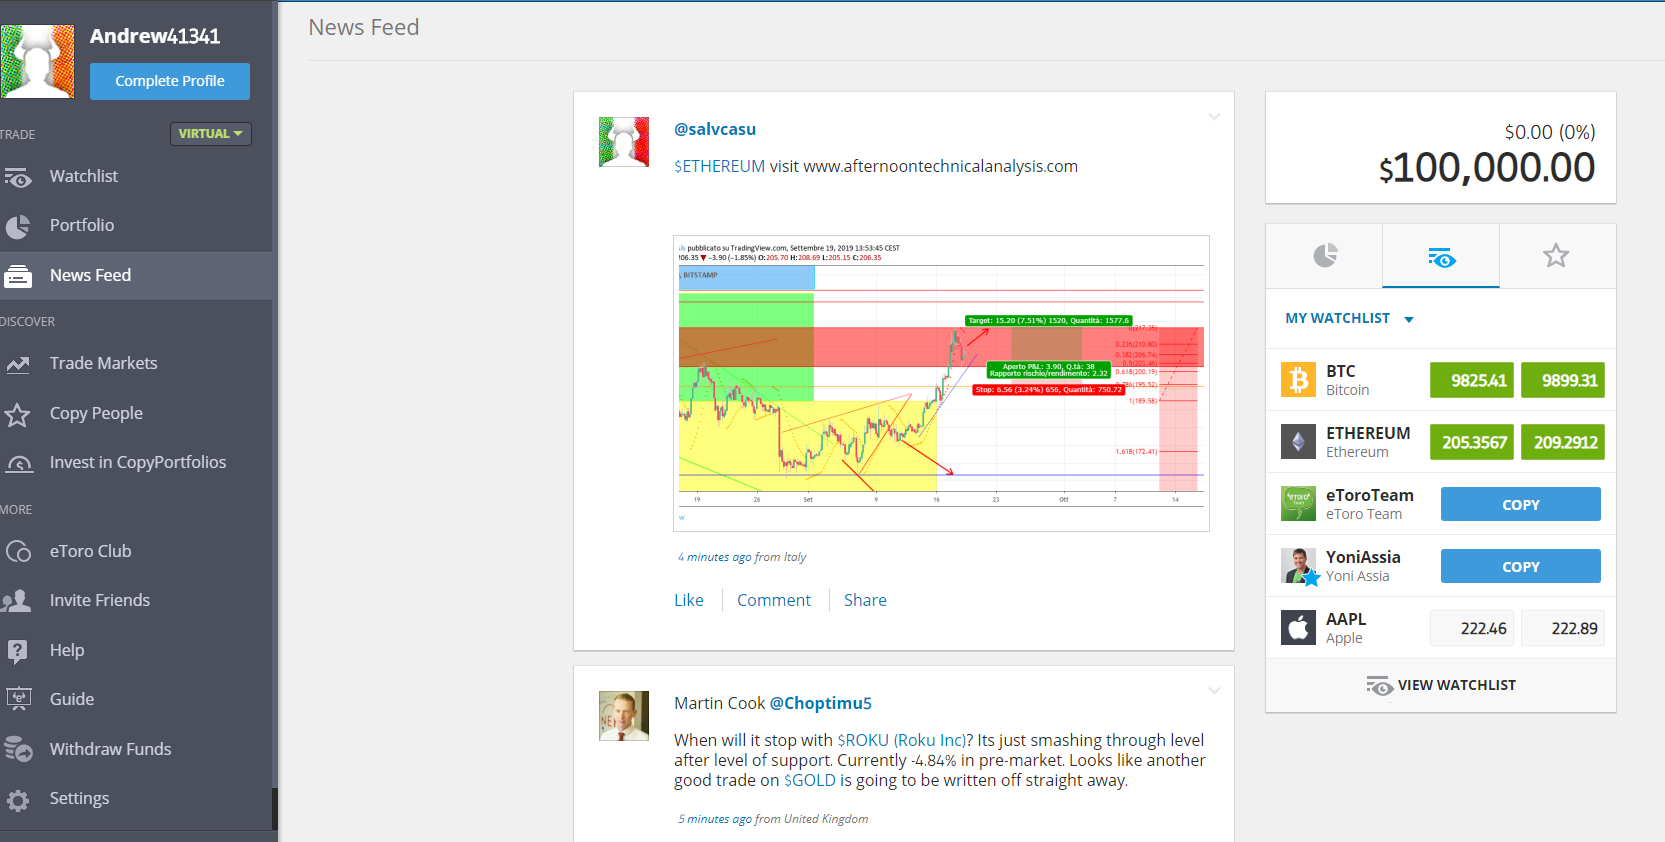Viewport: 1665px width, 842px height.
Task: Click BTC buy price 9899.31
Action: click(x=1563, y=380)
